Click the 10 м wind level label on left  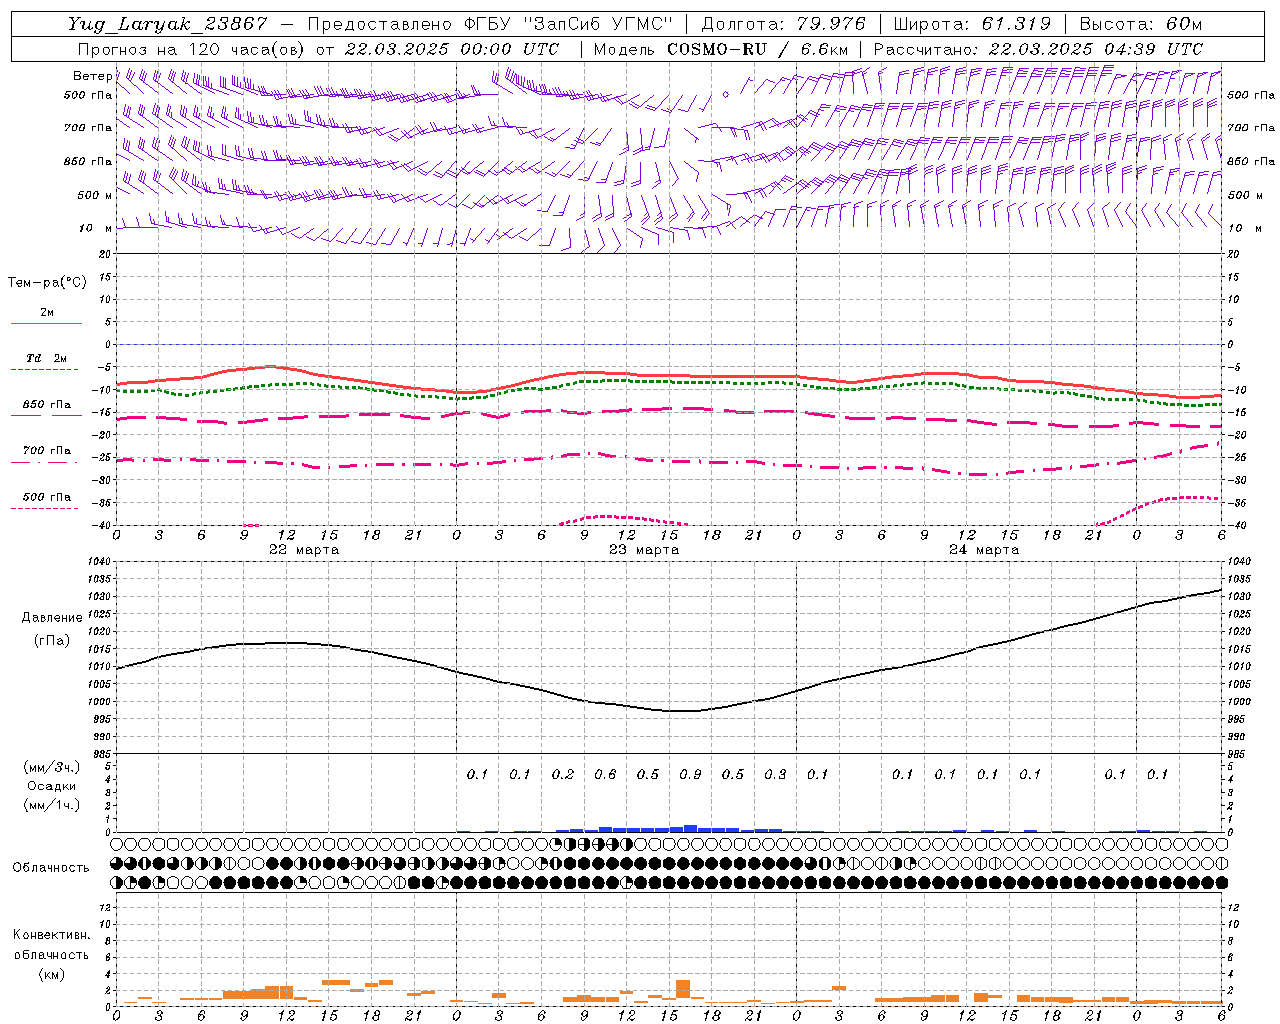(x=95, y=228)
